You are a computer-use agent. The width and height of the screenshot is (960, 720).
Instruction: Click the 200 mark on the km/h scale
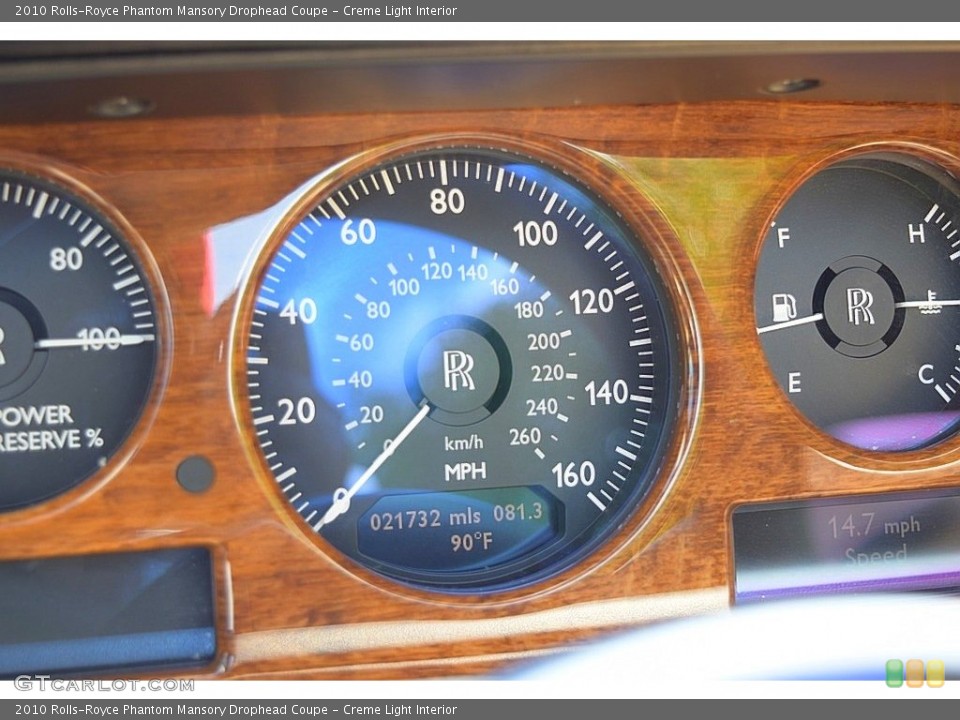tap(543, 341)
